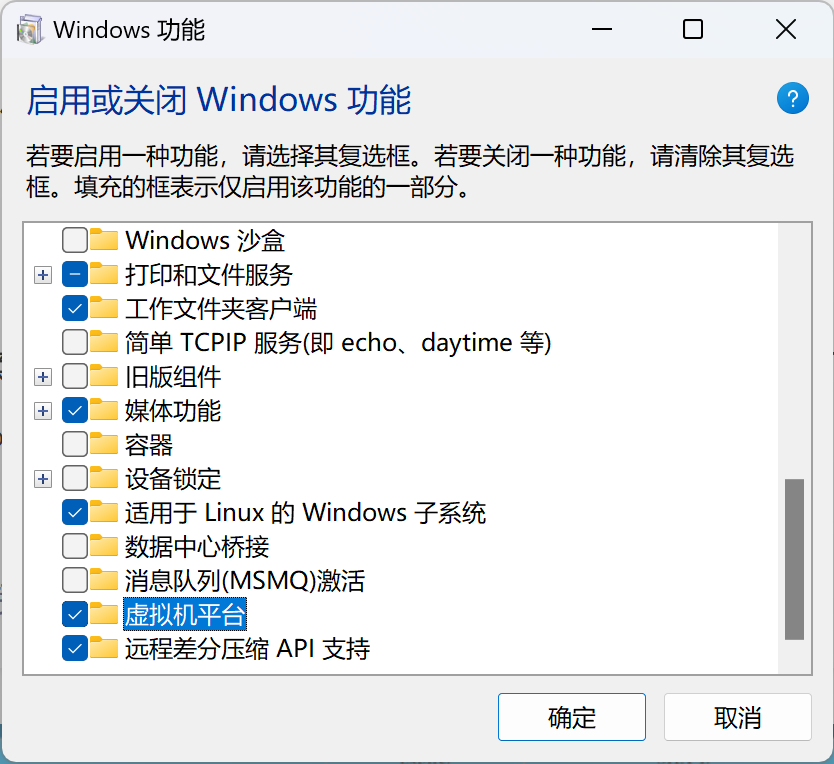Click the folder icon beside 虚拟机平台

[104, 614]
